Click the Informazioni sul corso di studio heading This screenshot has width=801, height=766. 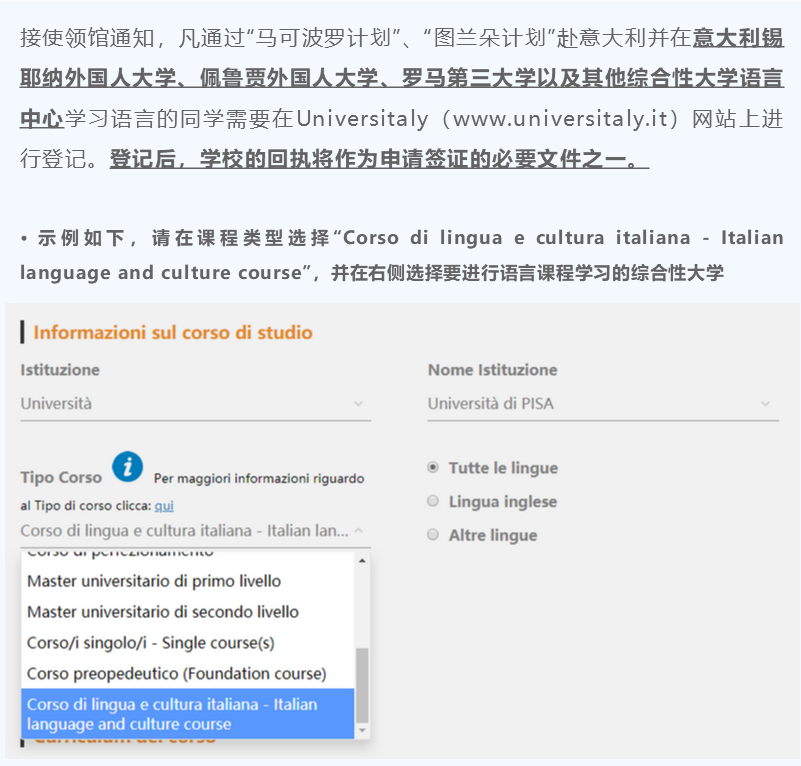tap(173, 332)
